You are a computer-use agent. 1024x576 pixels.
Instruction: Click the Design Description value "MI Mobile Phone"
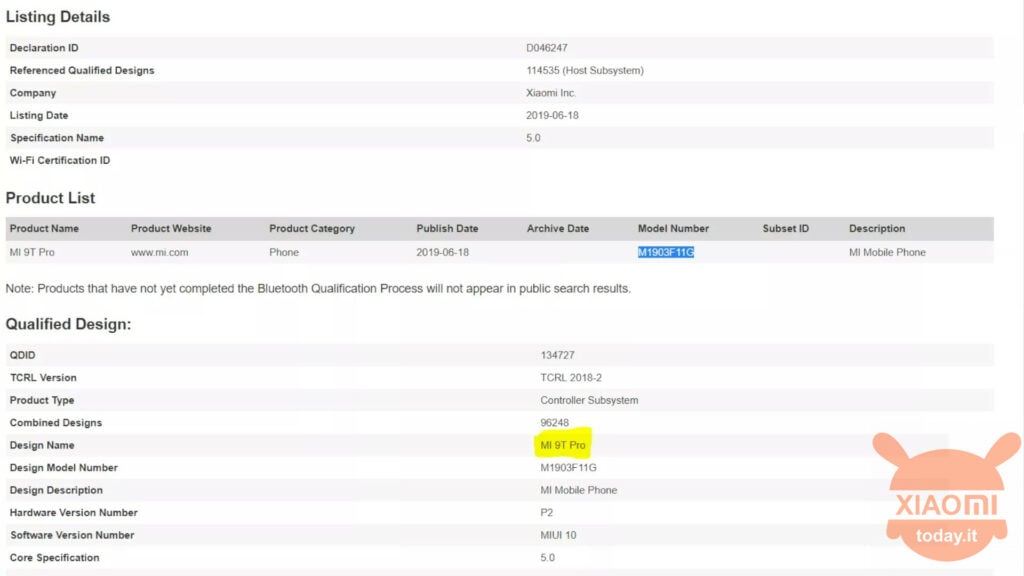pyautogui.click(x=579, y=490)
